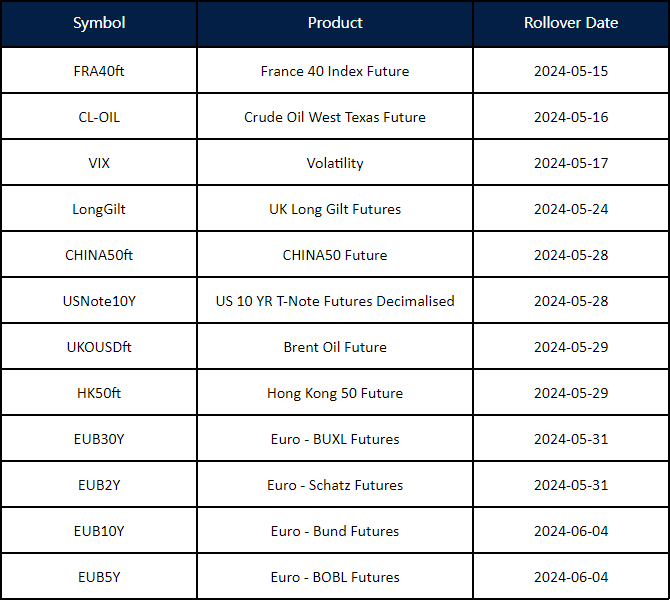Screen dimensions: 670x600
Task: Select the Volatility product cell
Action: 335,163
